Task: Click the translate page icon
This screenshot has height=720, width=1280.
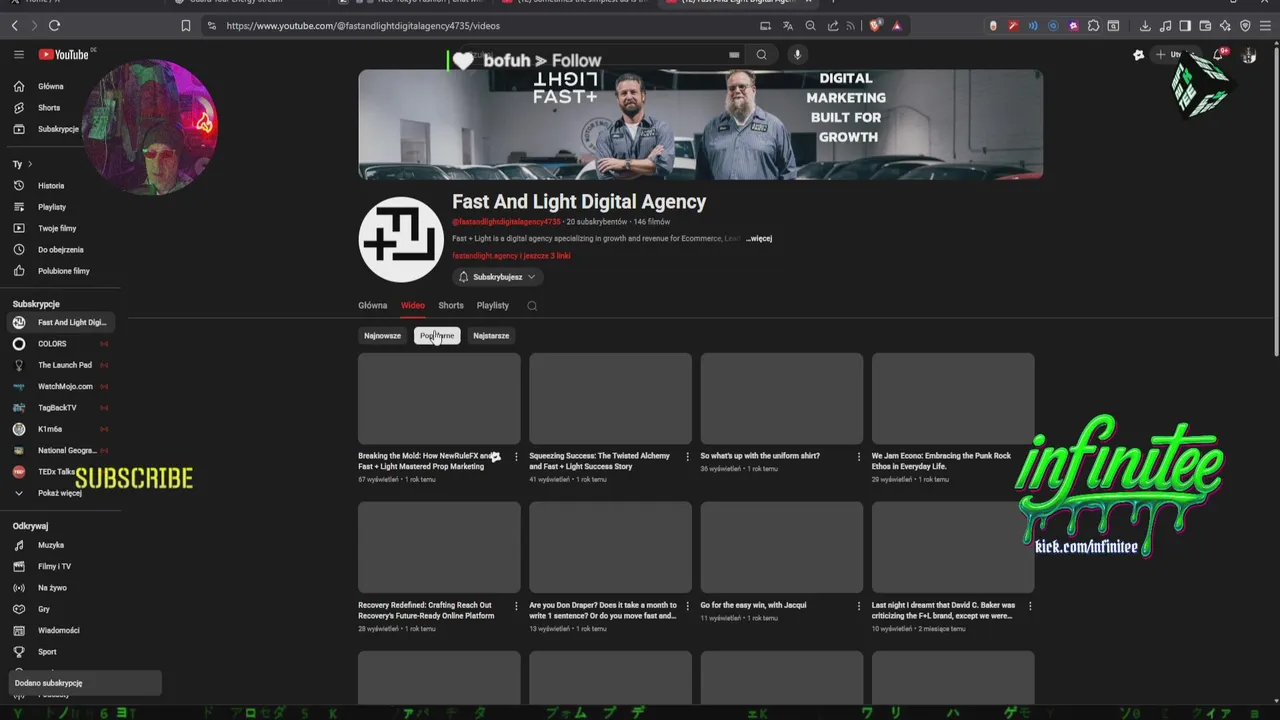Action: pos(788,26)
